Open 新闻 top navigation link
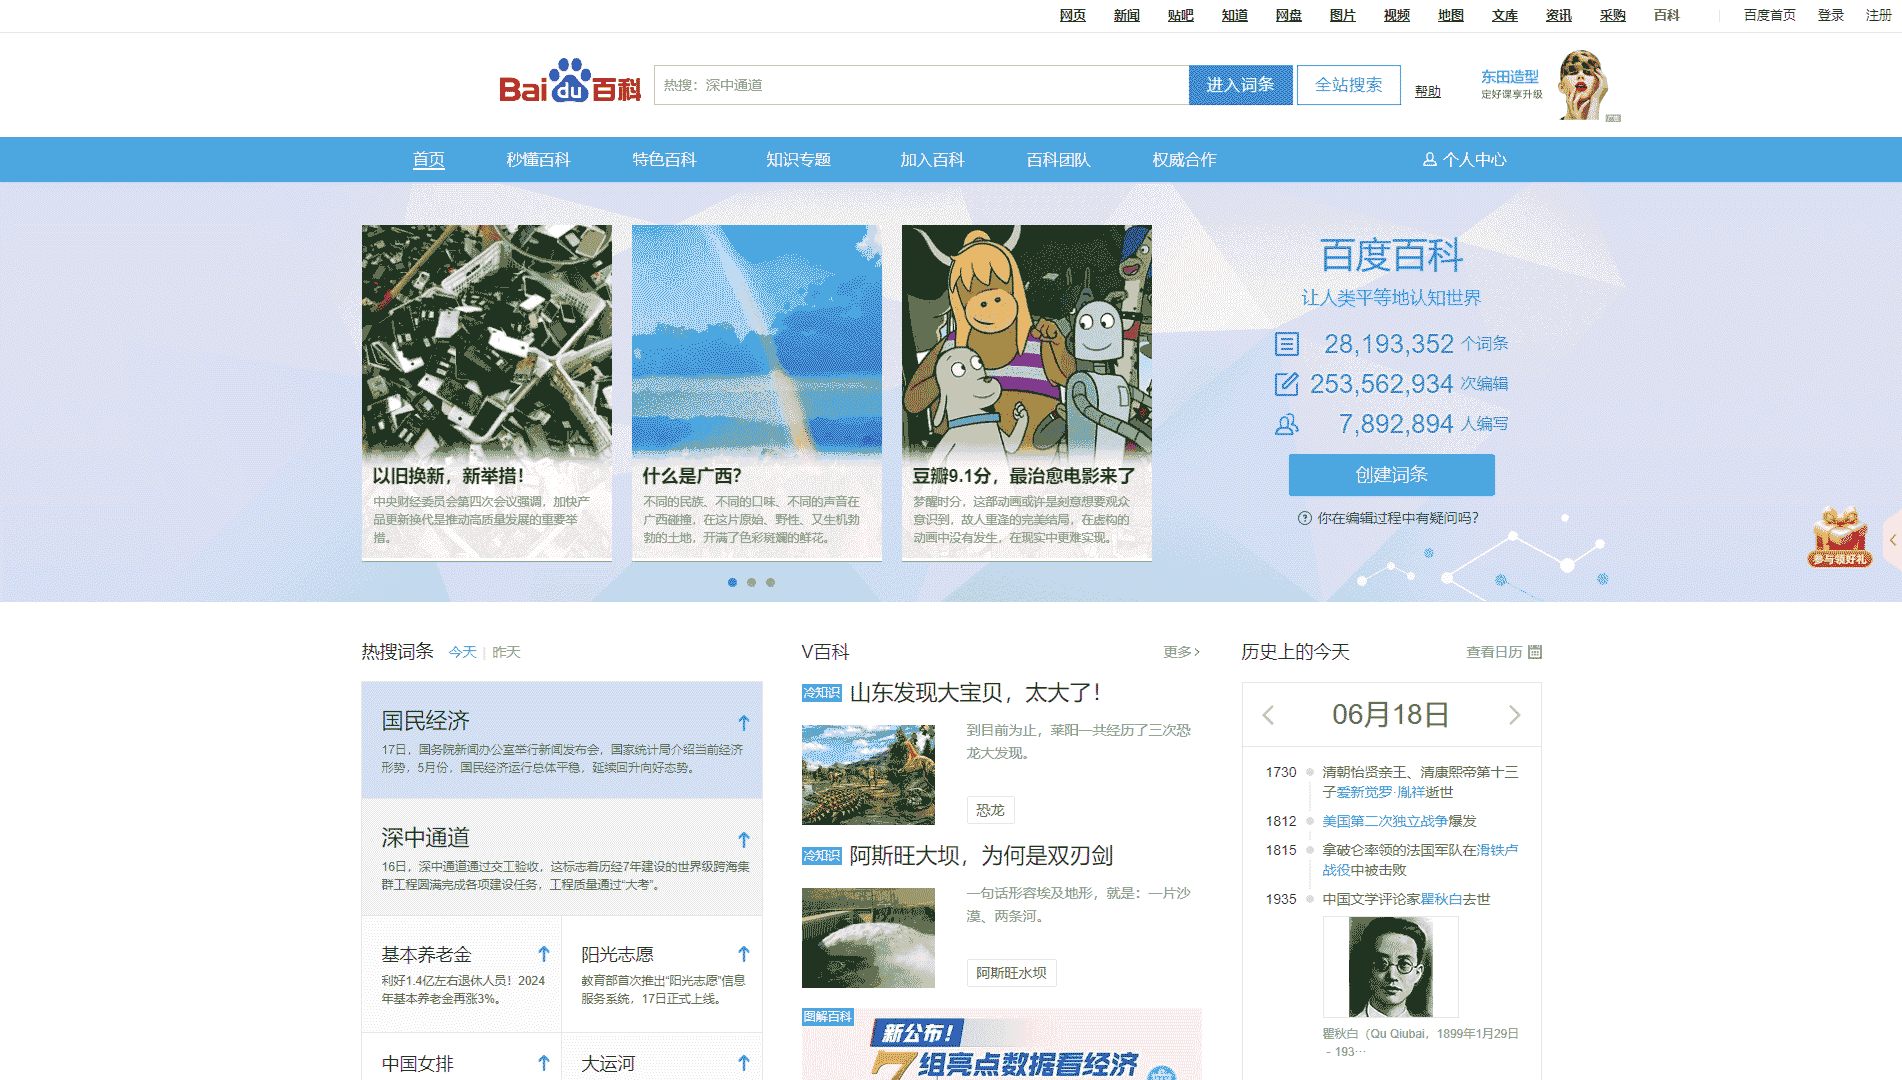Image resolution: width=1902 pixels, height=1080 pixels. 1126,15
